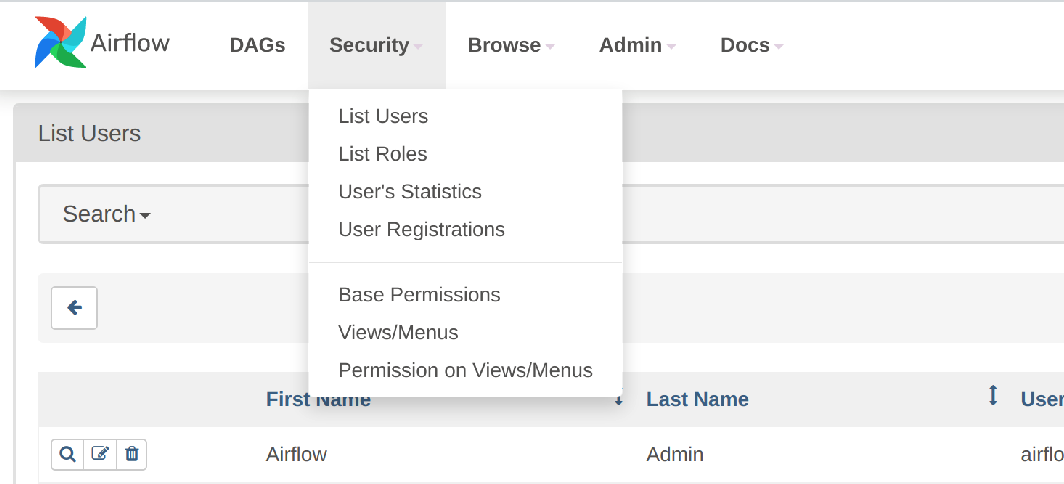Click the Airflow pinwheel logo
Screen dimensions: 1064x484
tap(60, 42)
